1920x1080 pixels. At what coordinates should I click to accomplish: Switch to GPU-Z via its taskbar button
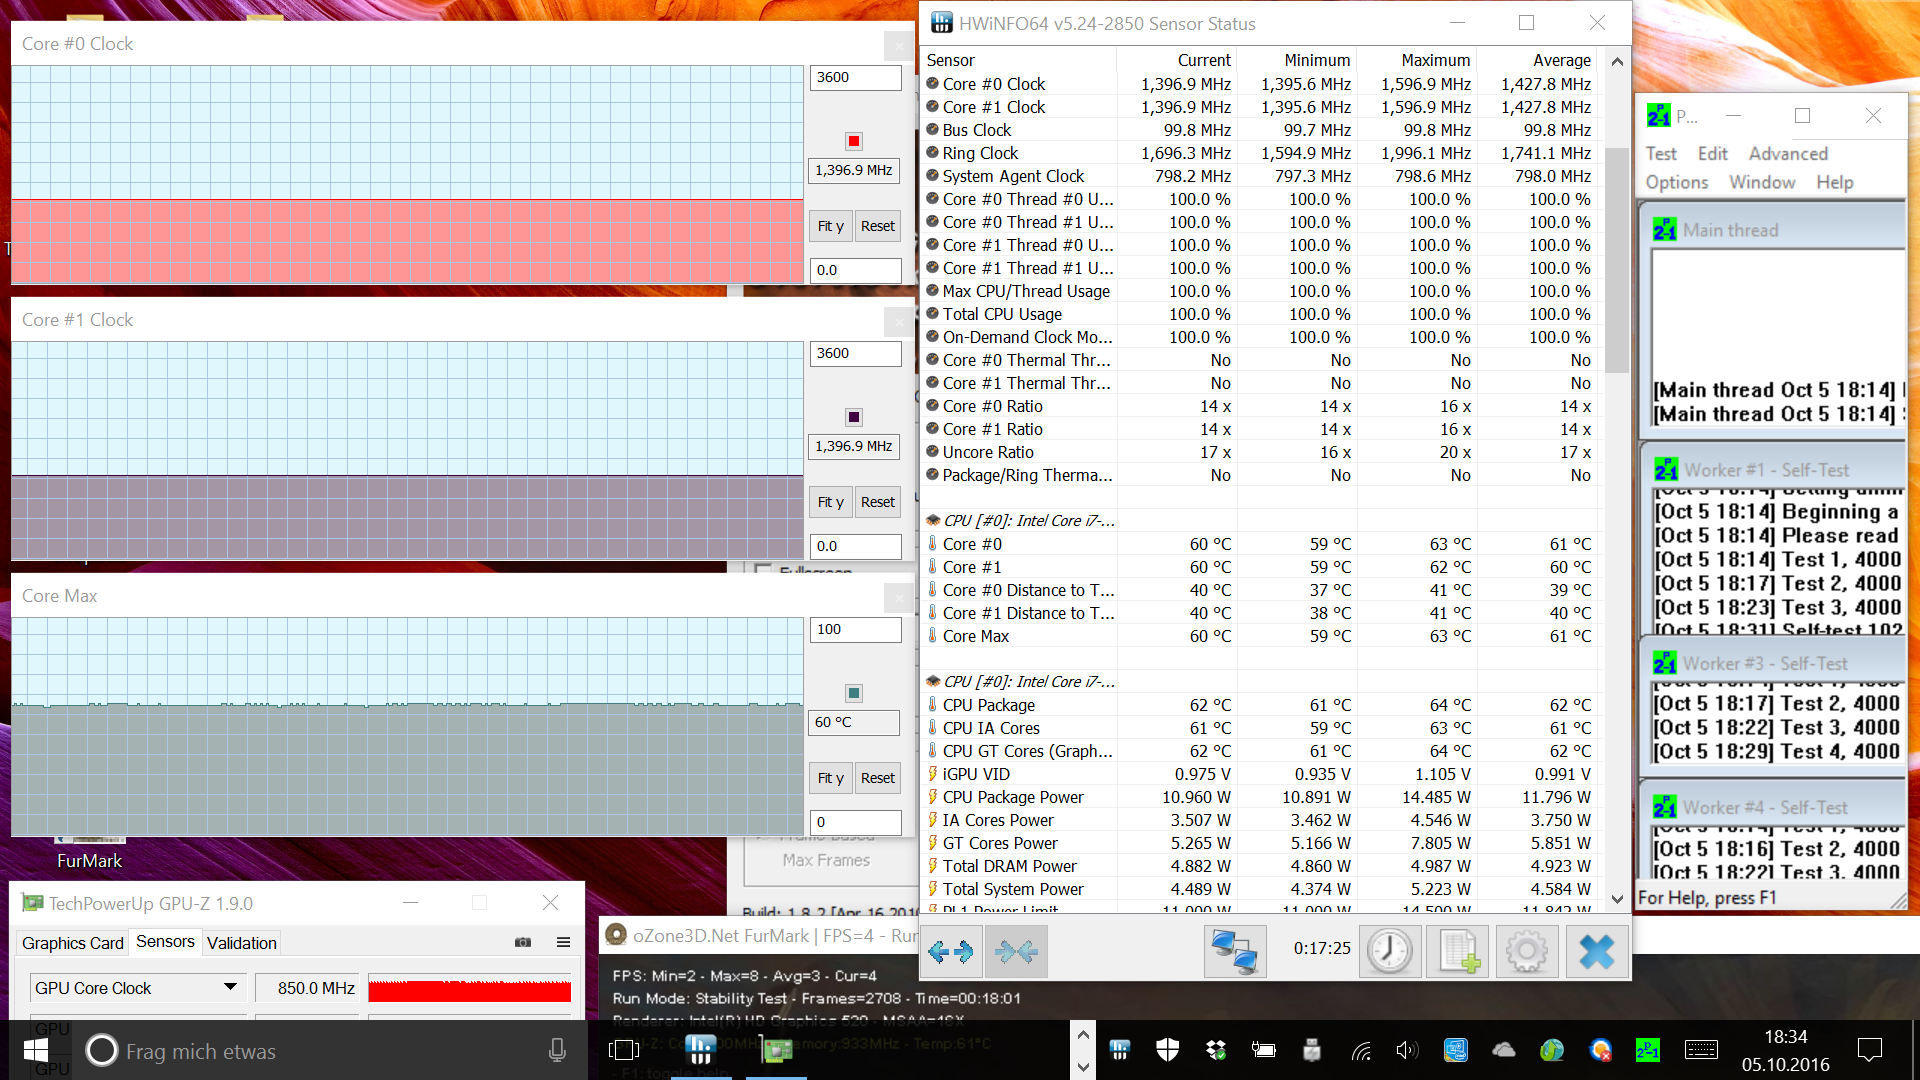777,1050
